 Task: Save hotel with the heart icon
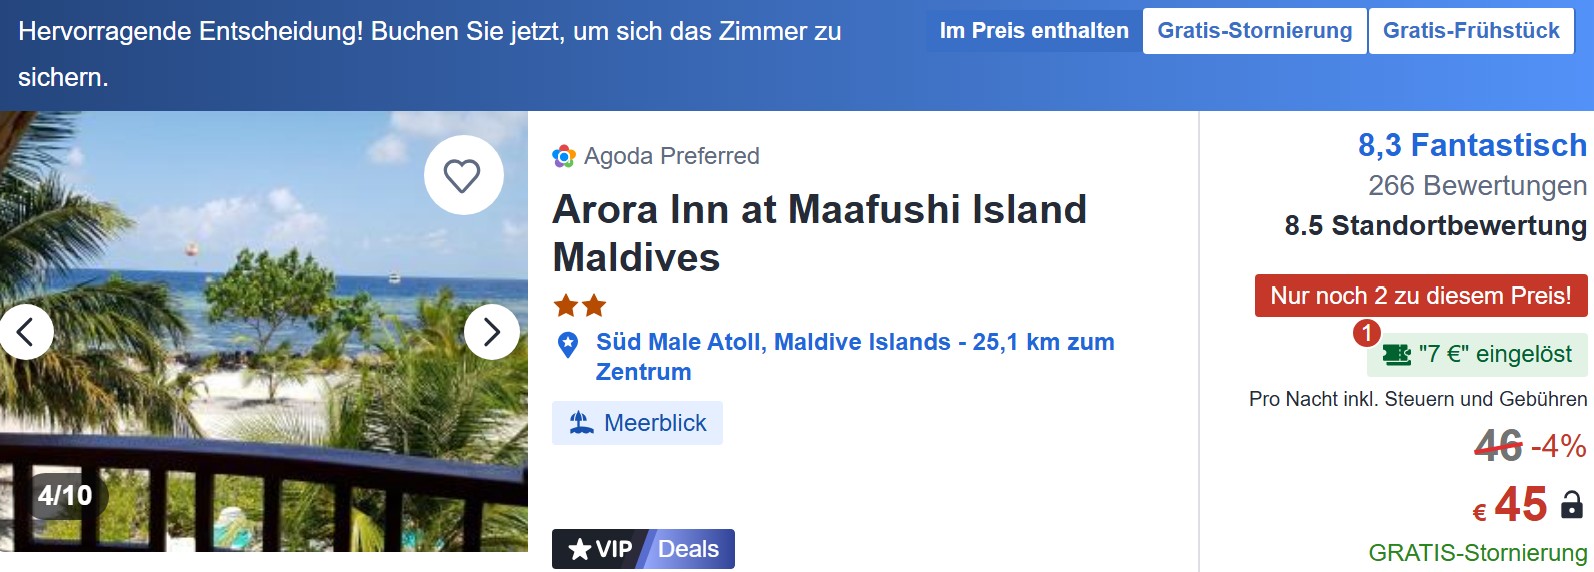tap(462, 176)
